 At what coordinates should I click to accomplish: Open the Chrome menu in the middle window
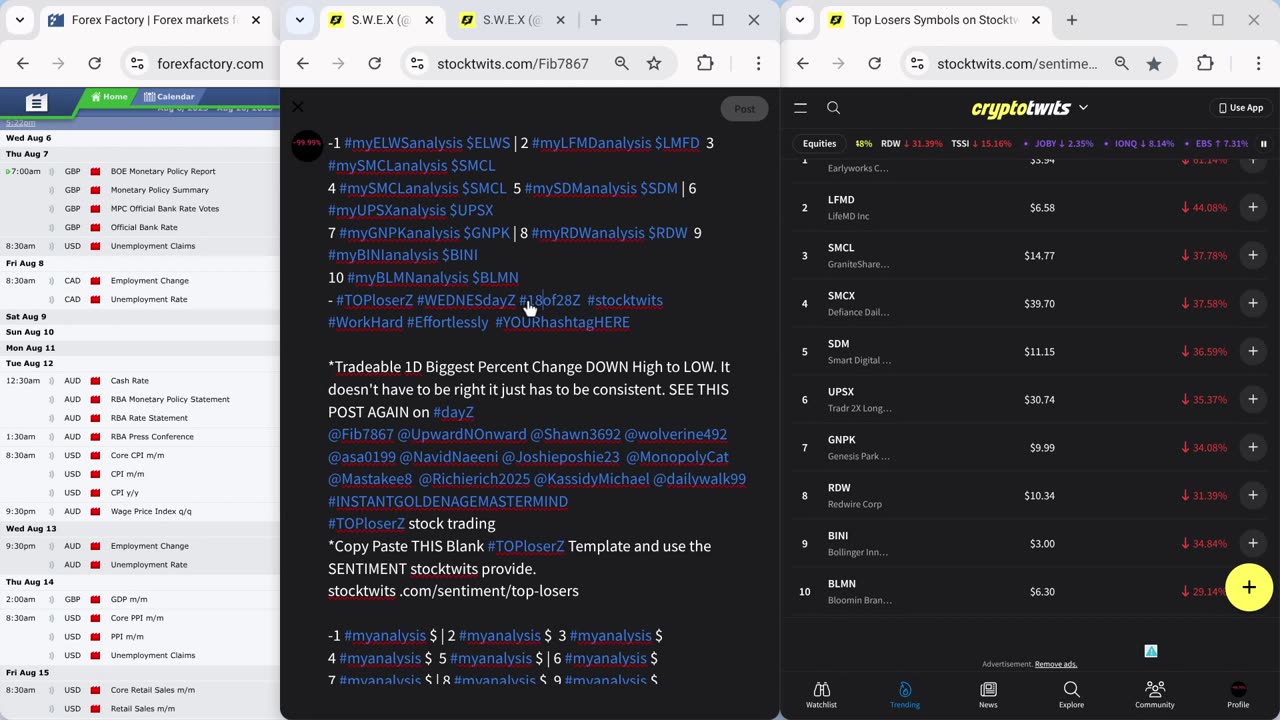coord(758,63)
